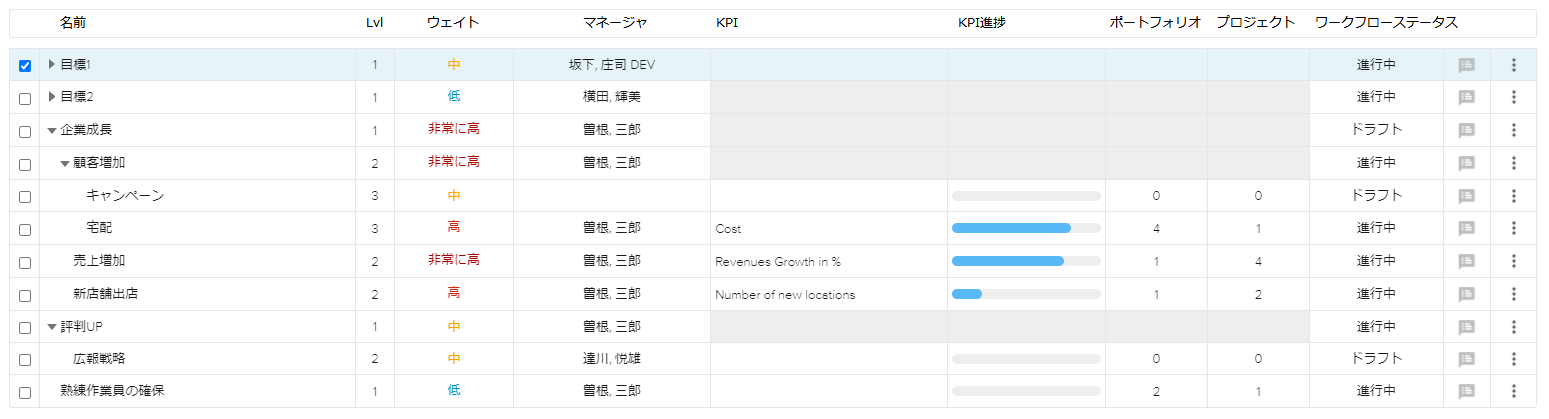The height and width of the screenshot is (419, 1549).
Task: Select the 企業成長 row checkbox
Action: 25,131
